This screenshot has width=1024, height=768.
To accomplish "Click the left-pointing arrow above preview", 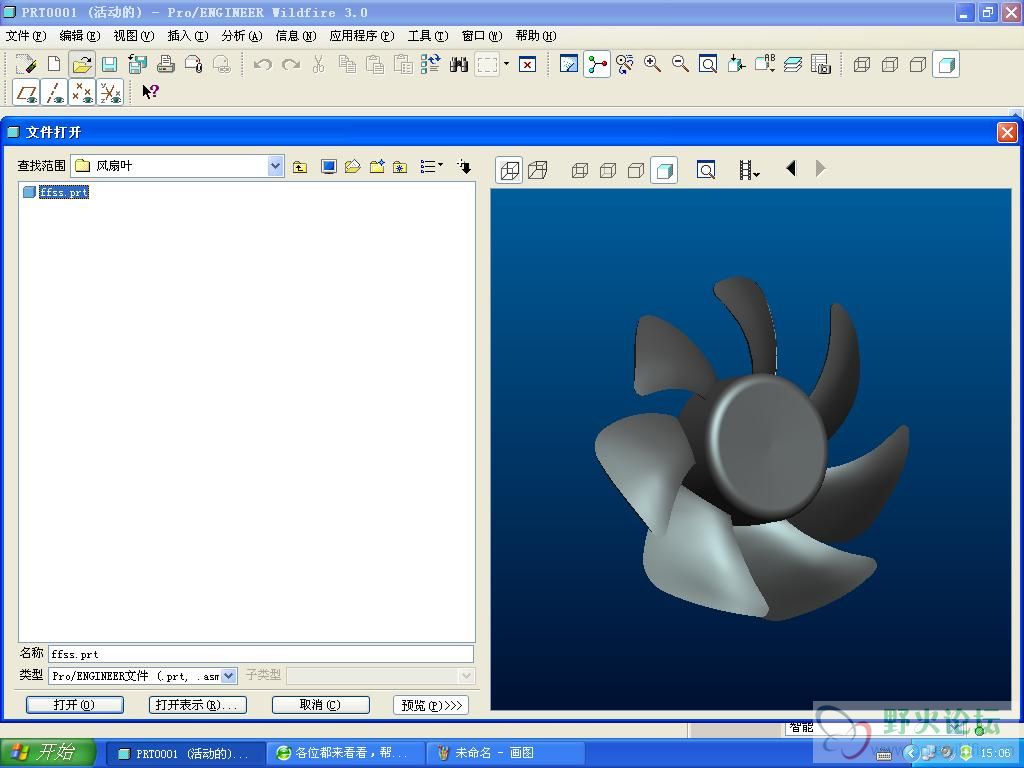I will point(791,168).
